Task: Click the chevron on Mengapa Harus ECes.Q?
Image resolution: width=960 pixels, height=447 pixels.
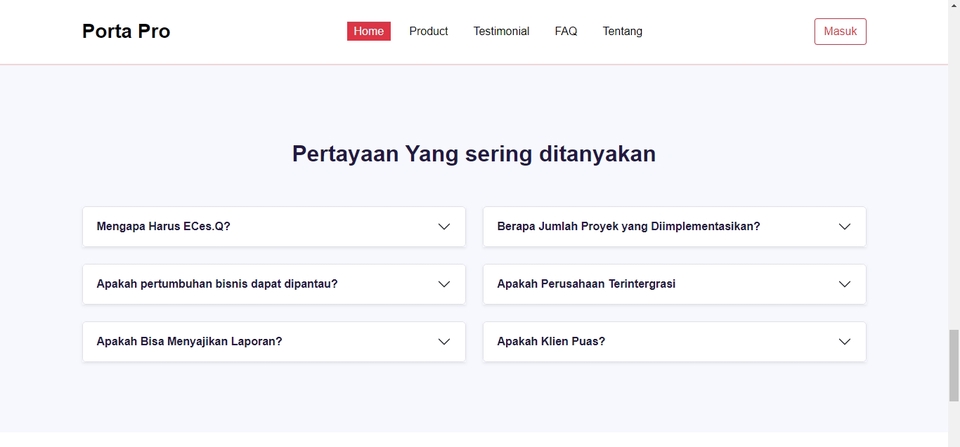Action: 444,227
